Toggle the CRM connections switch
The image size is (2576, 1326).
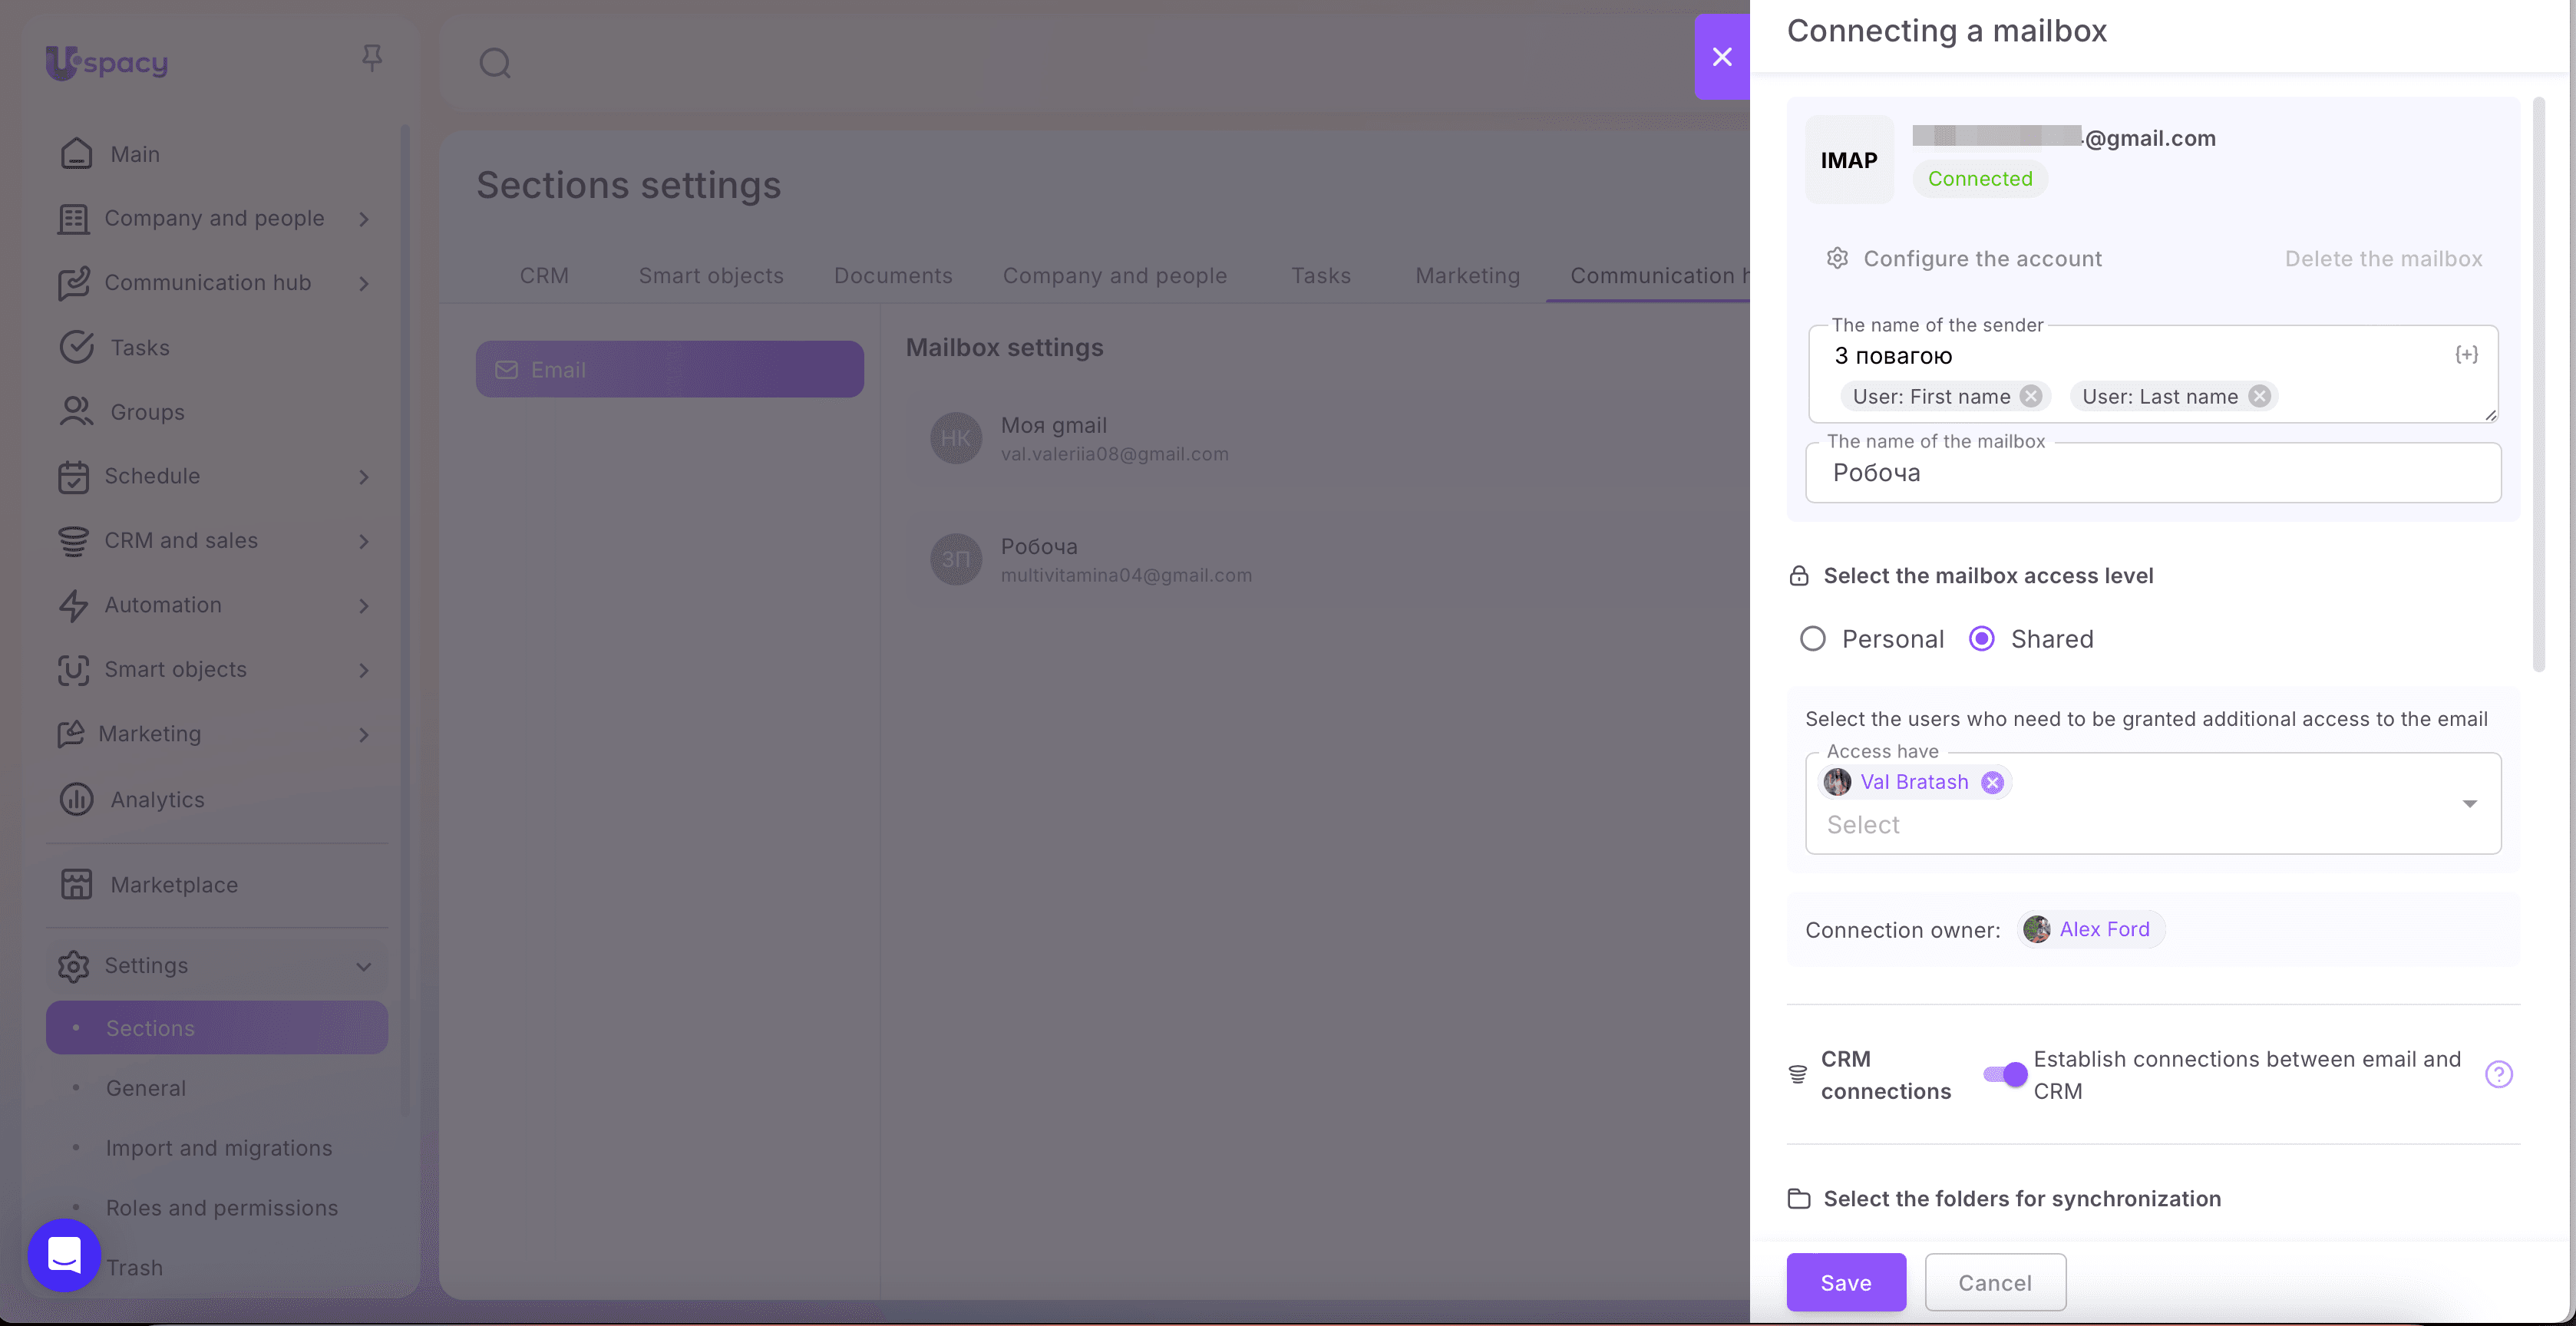(x=2005, y=1074)
